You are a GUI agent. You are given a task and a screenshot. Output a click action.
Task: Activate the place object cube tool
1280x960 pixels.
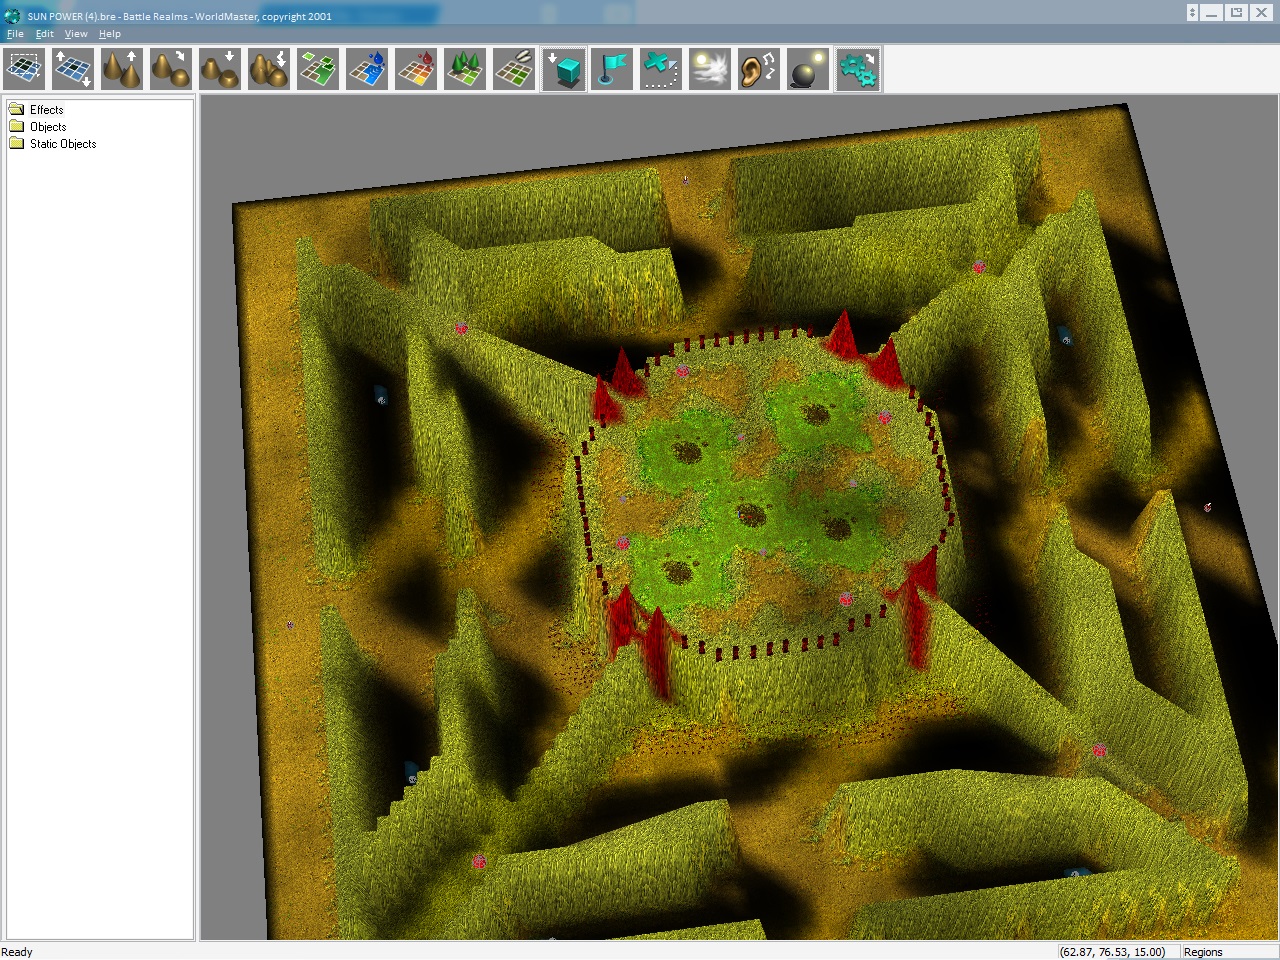[x=564, y=70]
